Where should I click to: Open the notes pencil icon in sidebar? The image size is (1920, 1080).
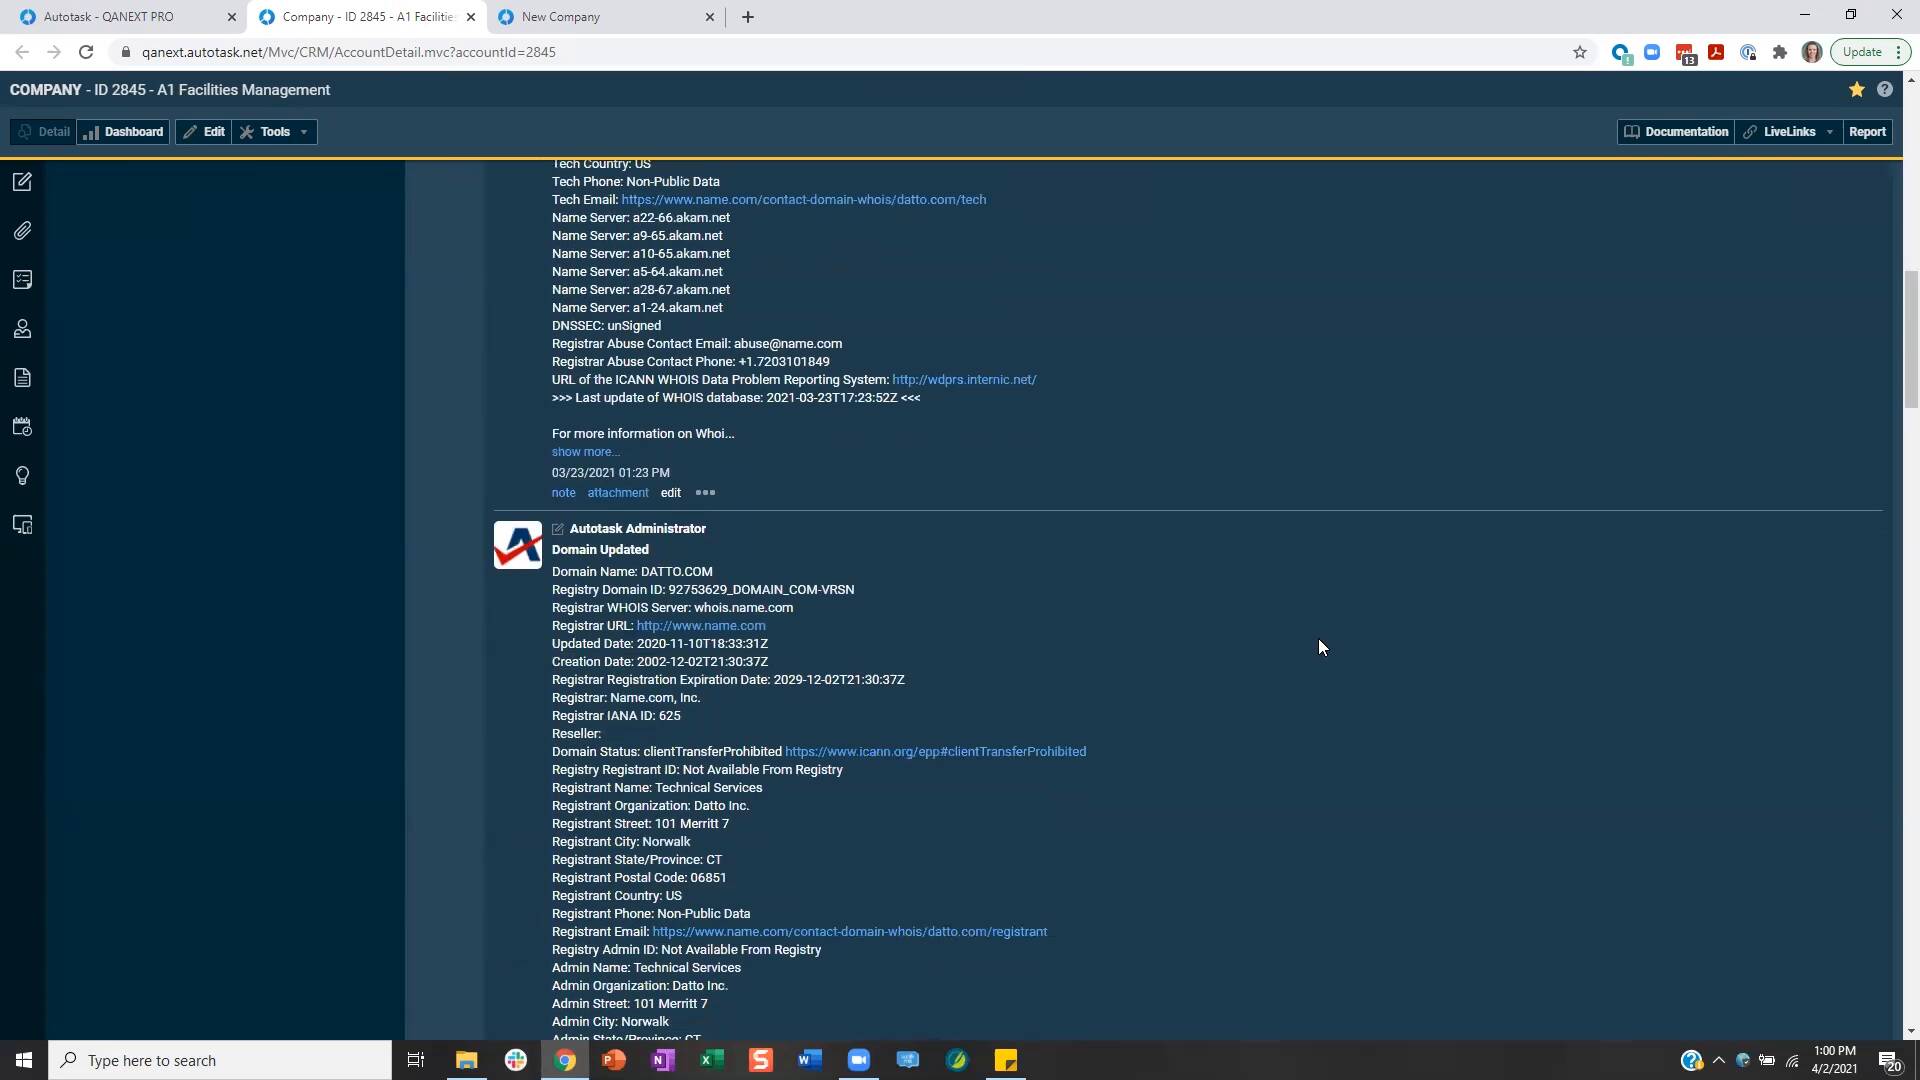pyautogui.click(x=22, y=182)
